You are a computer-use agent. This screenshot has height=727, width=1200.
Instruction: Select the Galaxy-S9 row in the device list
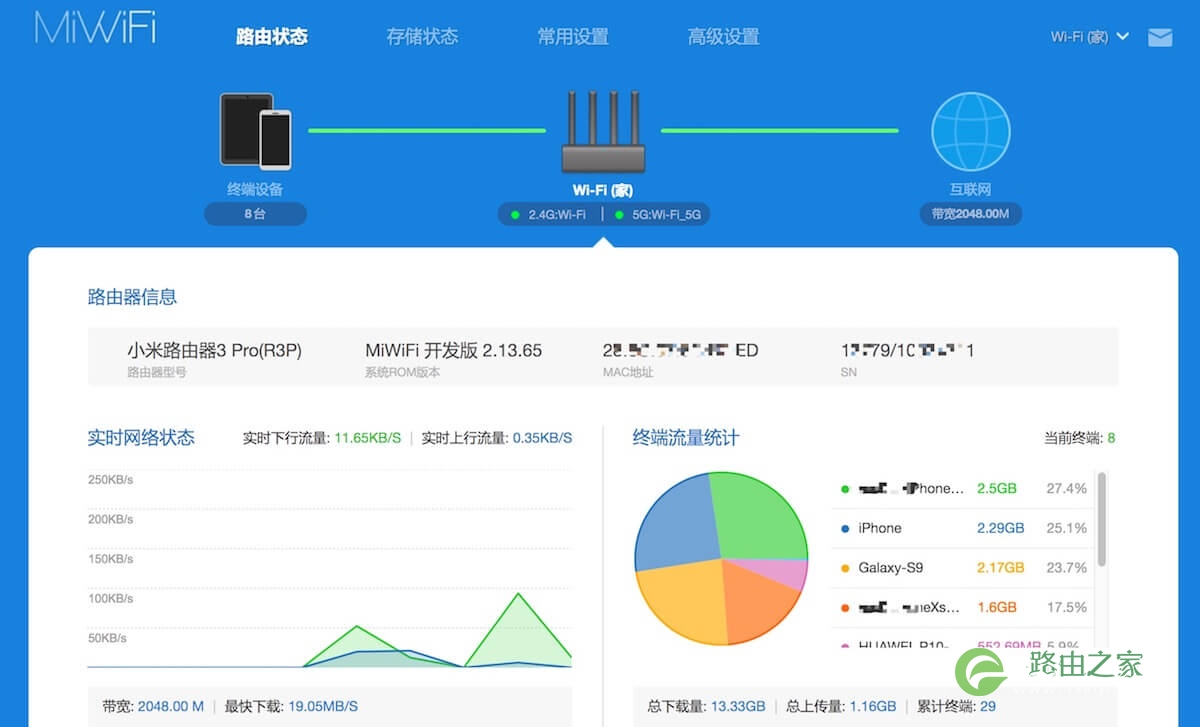pos(964,568)
